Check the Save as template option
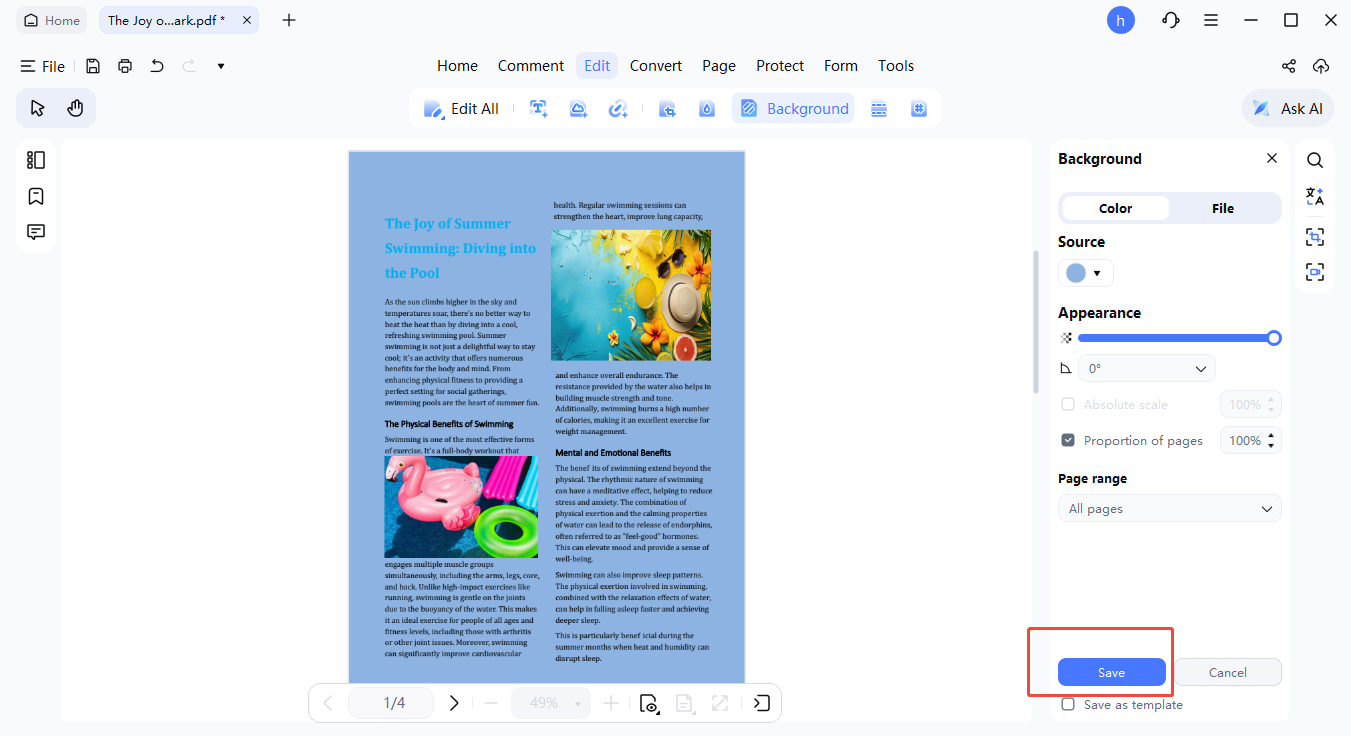The width and height of the screenshot is (1351, 736). (1067, 704)
